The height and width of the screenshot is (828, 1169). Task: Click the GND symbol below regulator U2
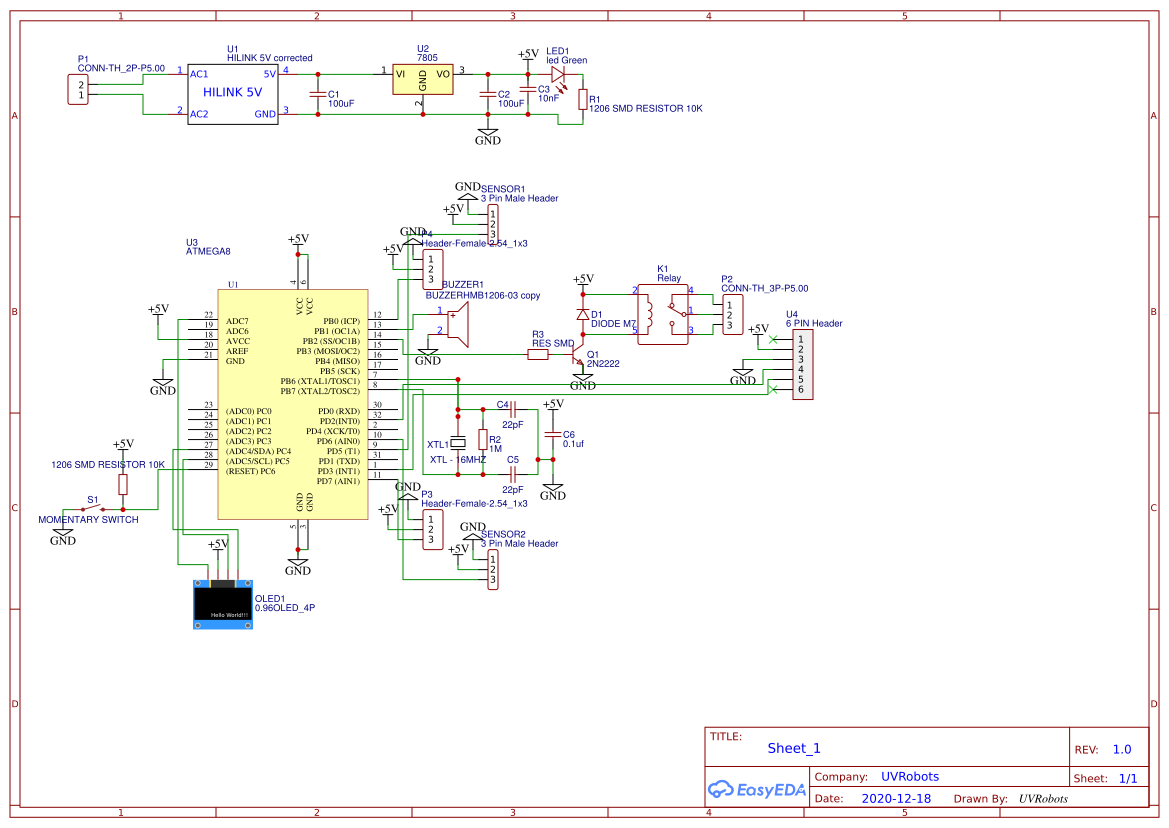click(x=487, y=134)
